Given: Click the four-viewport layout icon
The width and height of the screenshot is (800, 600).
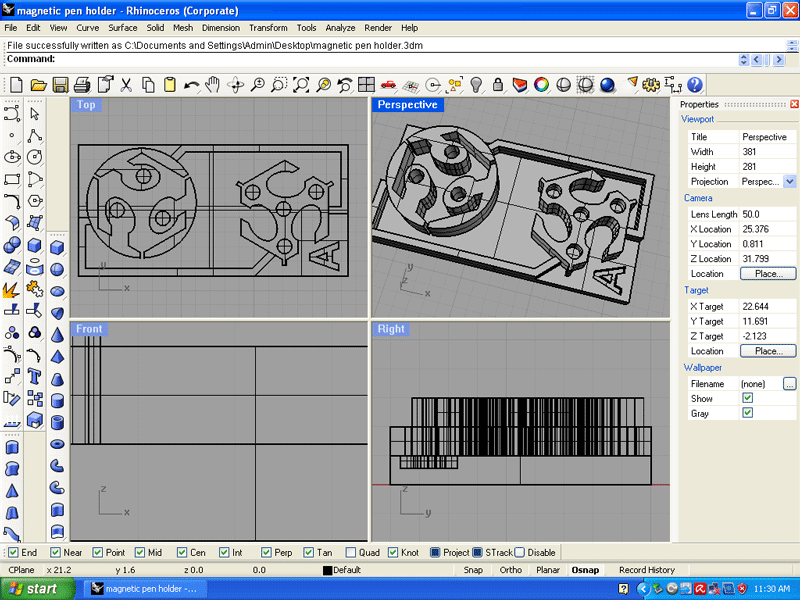Looking at the screenshot, I should tap(366, 85).
